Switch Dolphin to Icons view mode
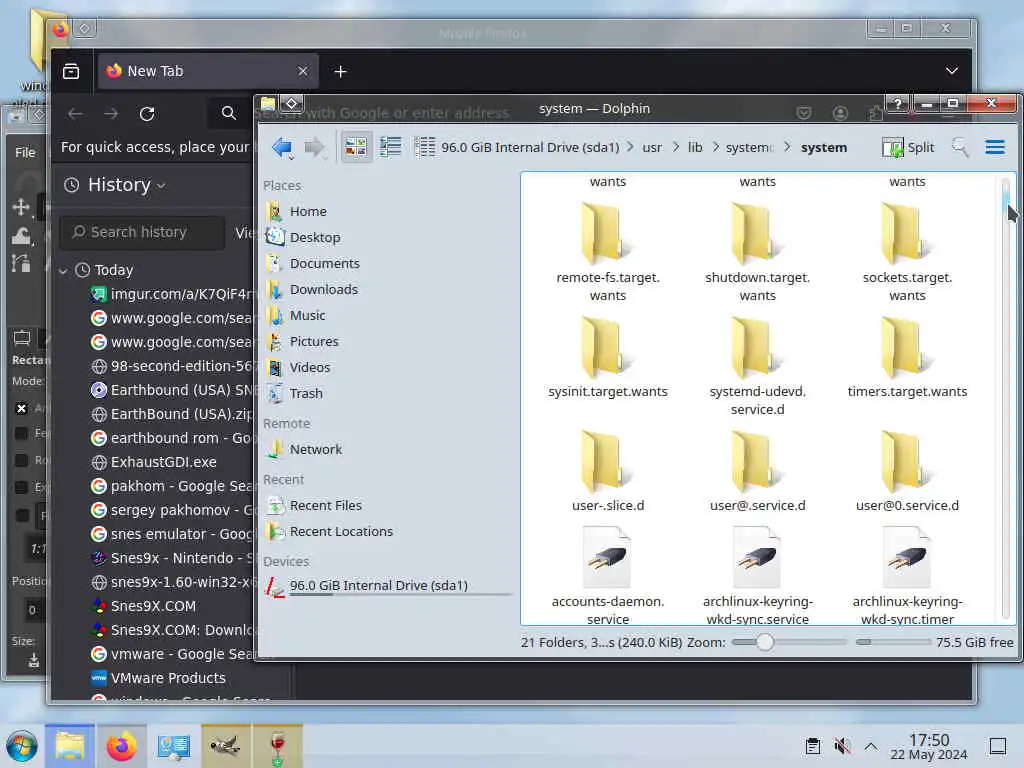Screen dimensions: 1024x768 tap(356, 147)
